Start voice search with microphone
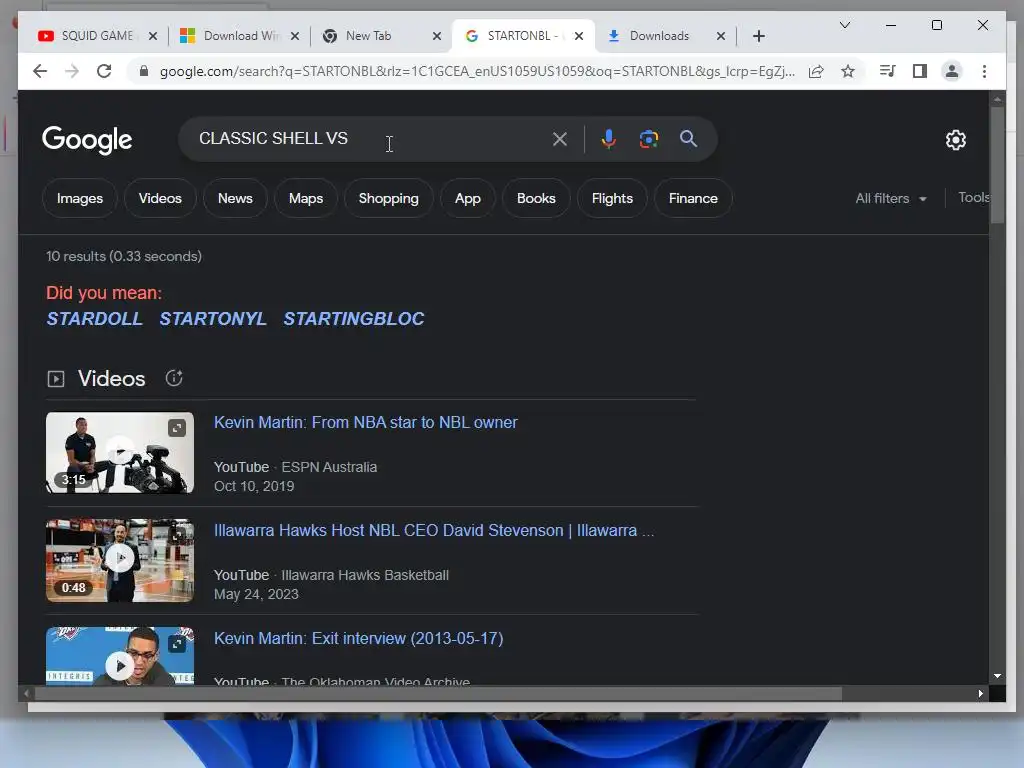1024x768 pixels. coord(608,139)
